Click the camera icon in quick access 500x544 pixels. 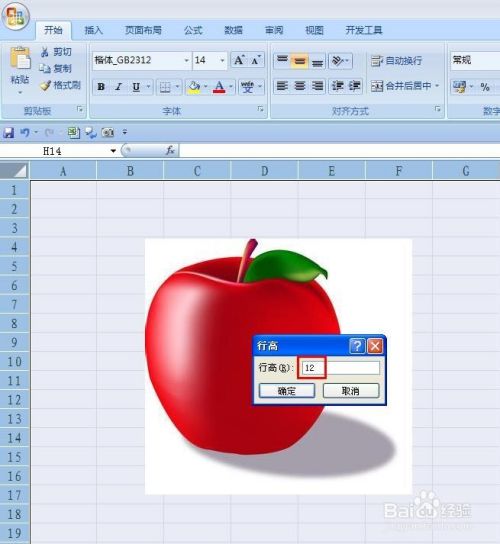click(108, 133)
